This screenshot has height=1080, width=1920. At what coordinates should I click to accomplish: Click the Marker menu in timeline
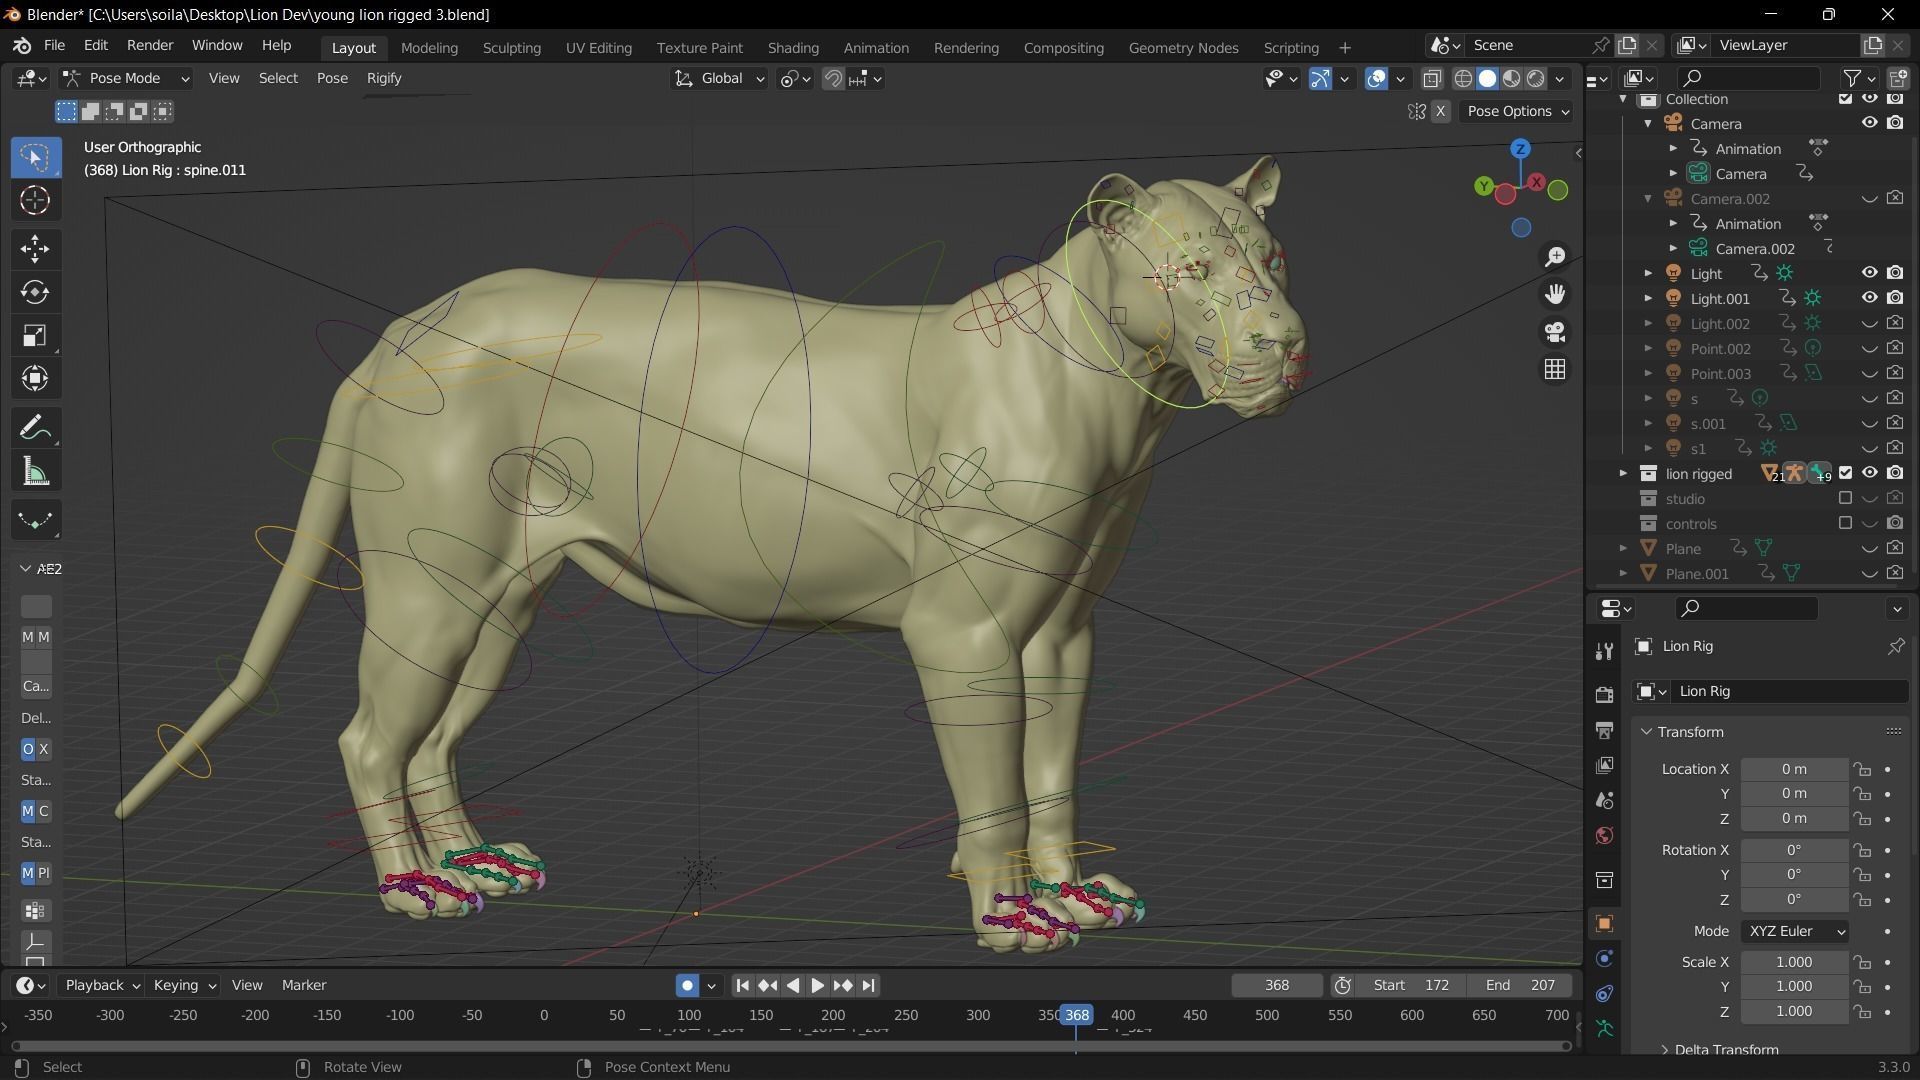[304, 985]
